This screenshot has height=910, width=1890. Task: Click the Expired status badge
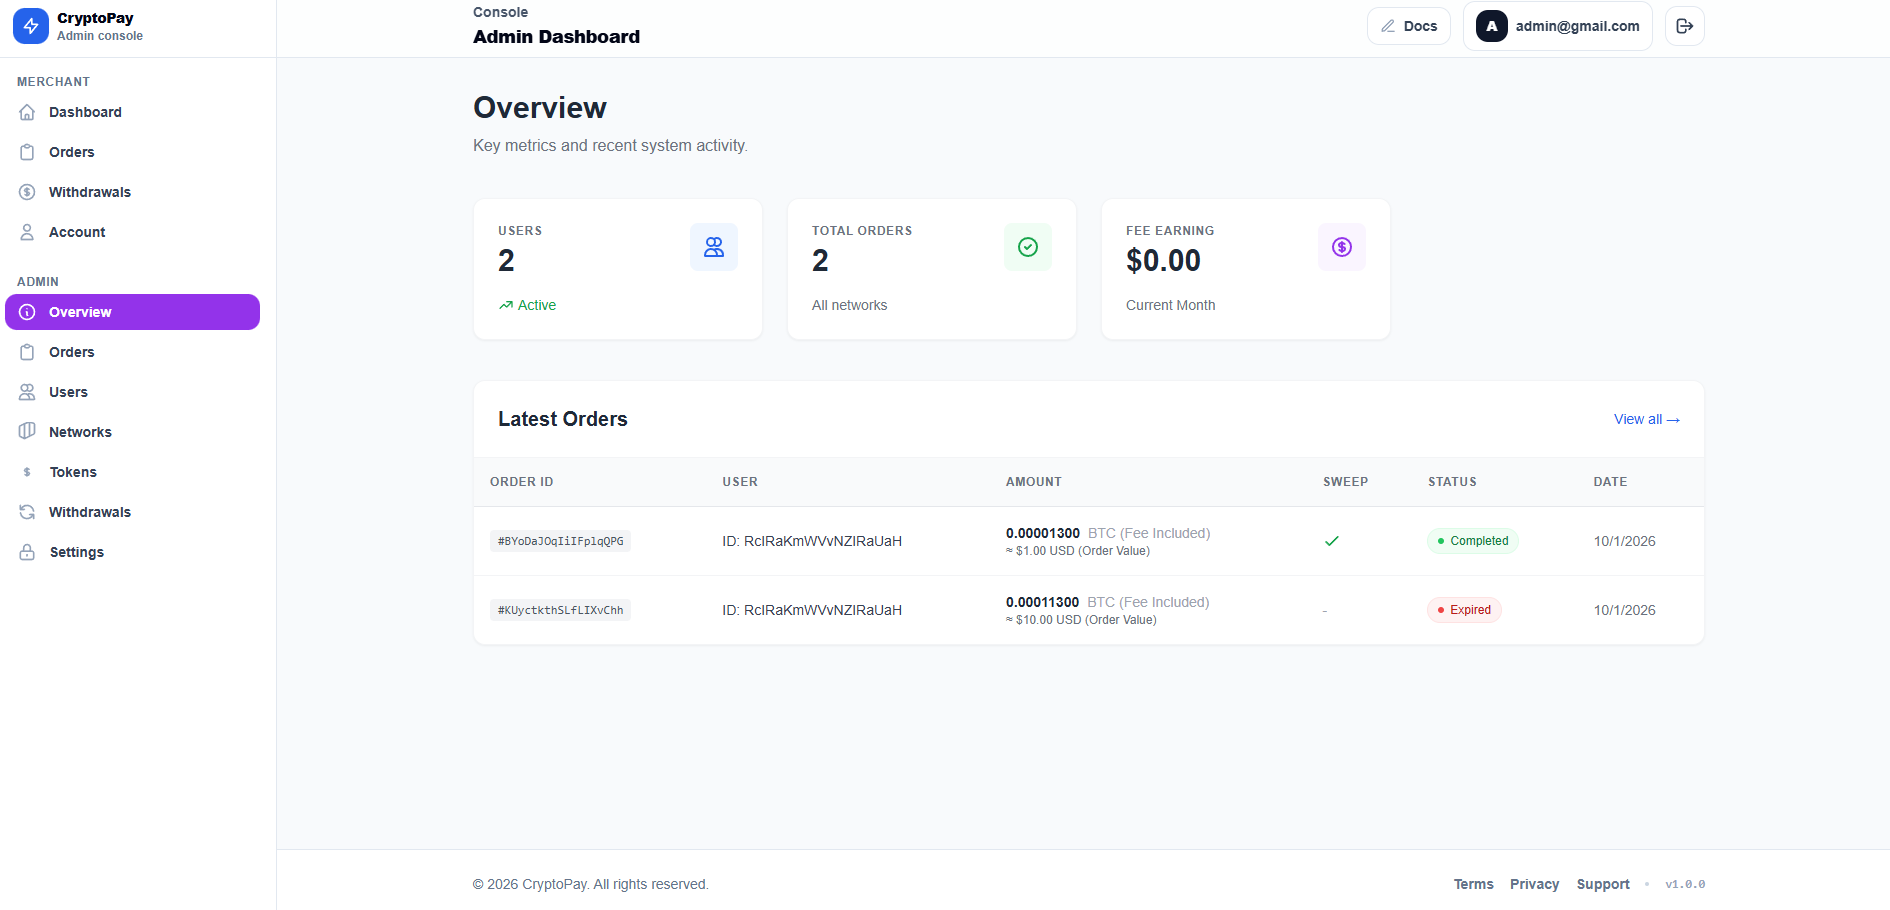[x=1464, y=610]
